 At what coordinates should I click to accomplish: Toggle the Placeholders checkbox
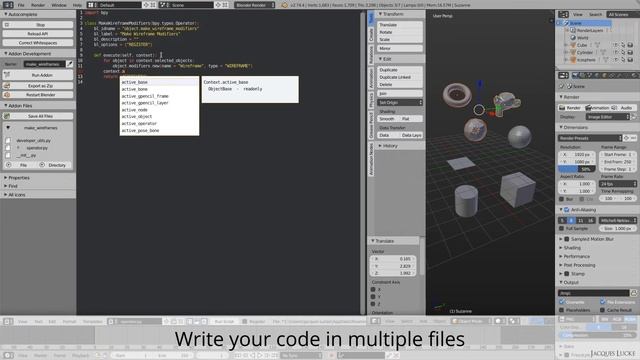[562, 310]
